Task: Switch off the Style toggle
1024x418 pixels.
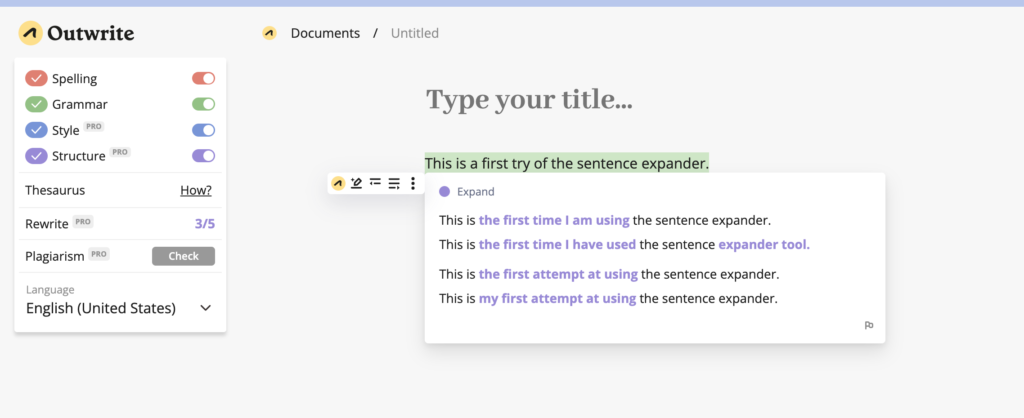Action: tap(203, 130)
